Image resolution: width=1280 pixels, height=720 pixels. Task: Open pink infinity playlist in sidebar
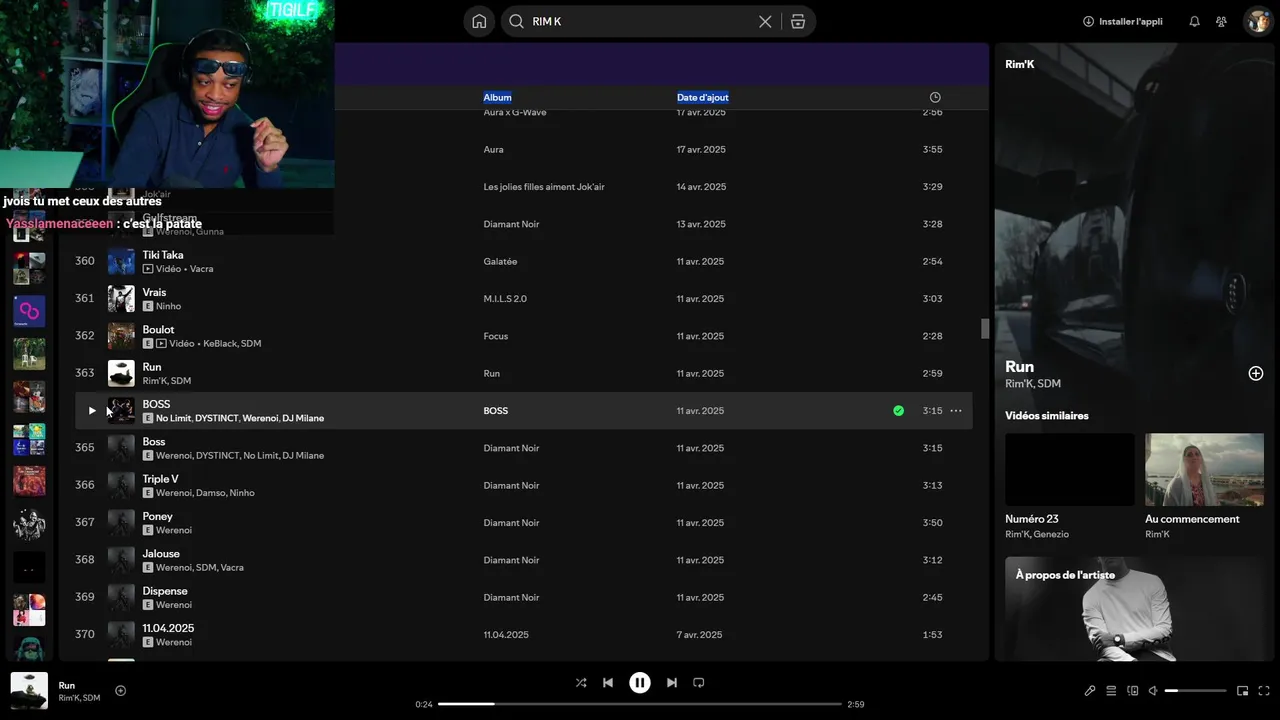point(29,311)
